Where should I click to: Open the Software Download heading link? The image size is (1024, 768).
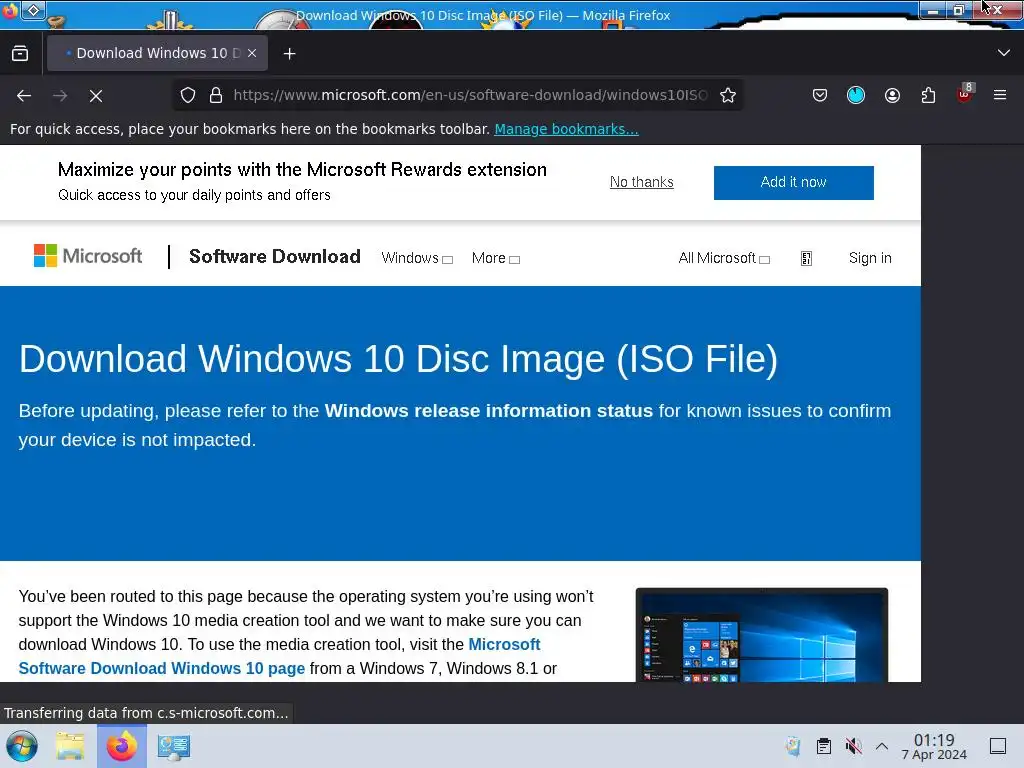(x=274, y=257)
